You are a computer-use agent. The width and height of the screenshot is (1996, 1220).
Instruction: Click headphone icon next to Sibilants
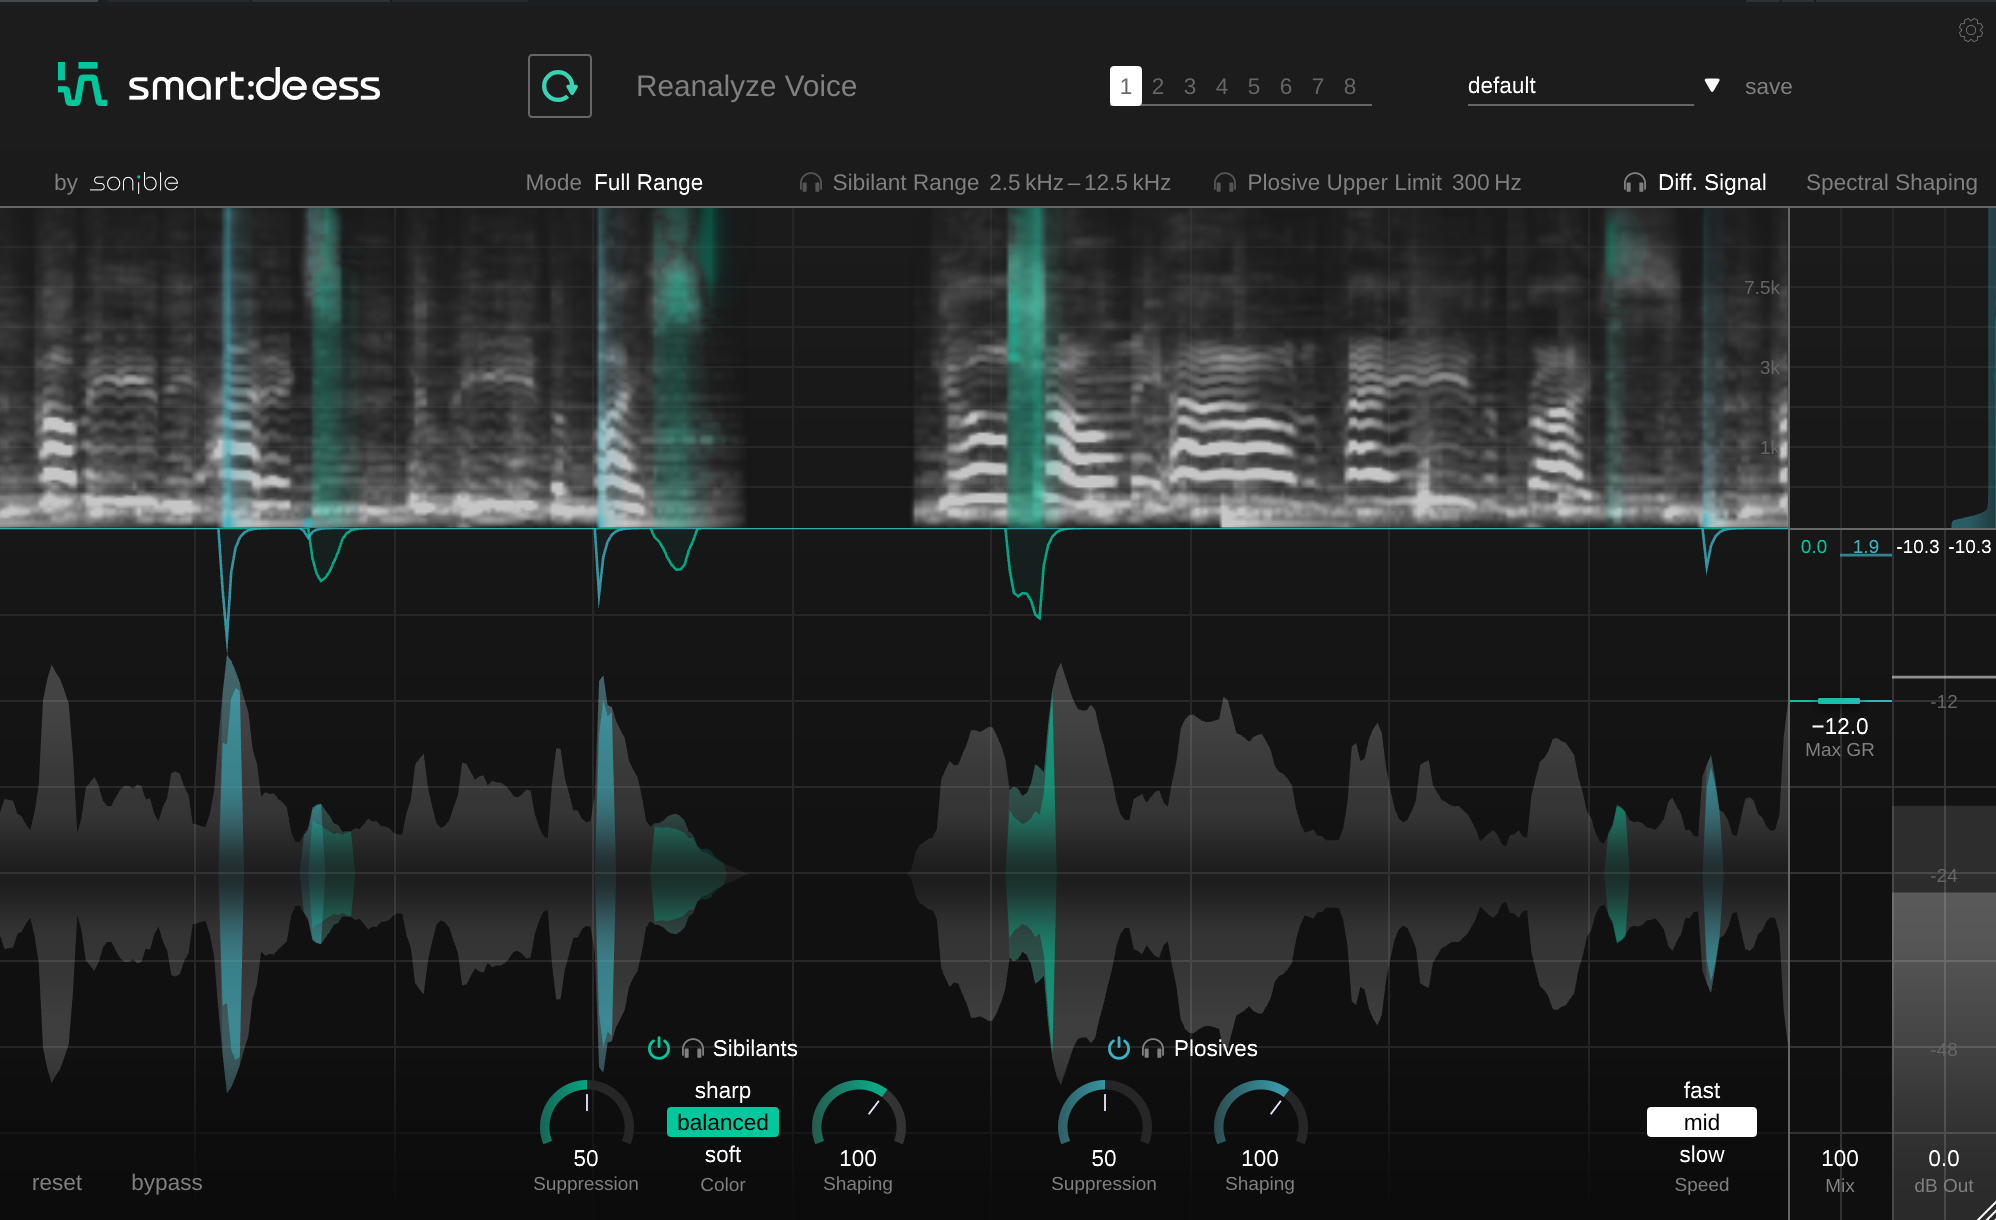[692, 1049]
